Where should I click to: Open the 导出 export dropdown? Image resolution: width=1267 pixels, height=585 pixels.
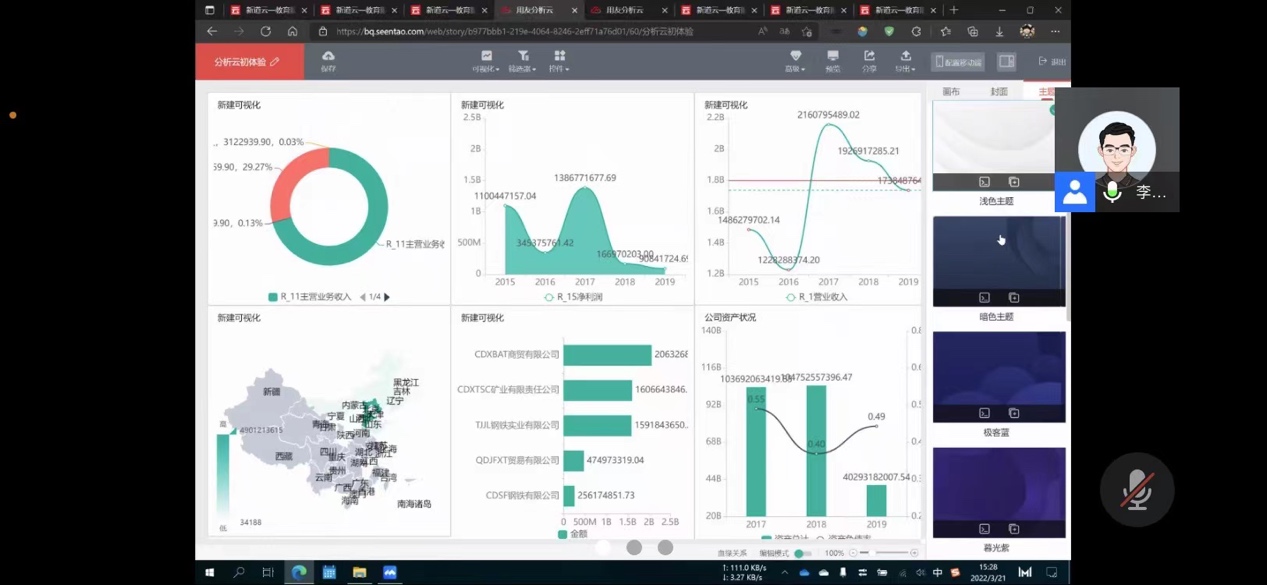[x=905, y=61]
